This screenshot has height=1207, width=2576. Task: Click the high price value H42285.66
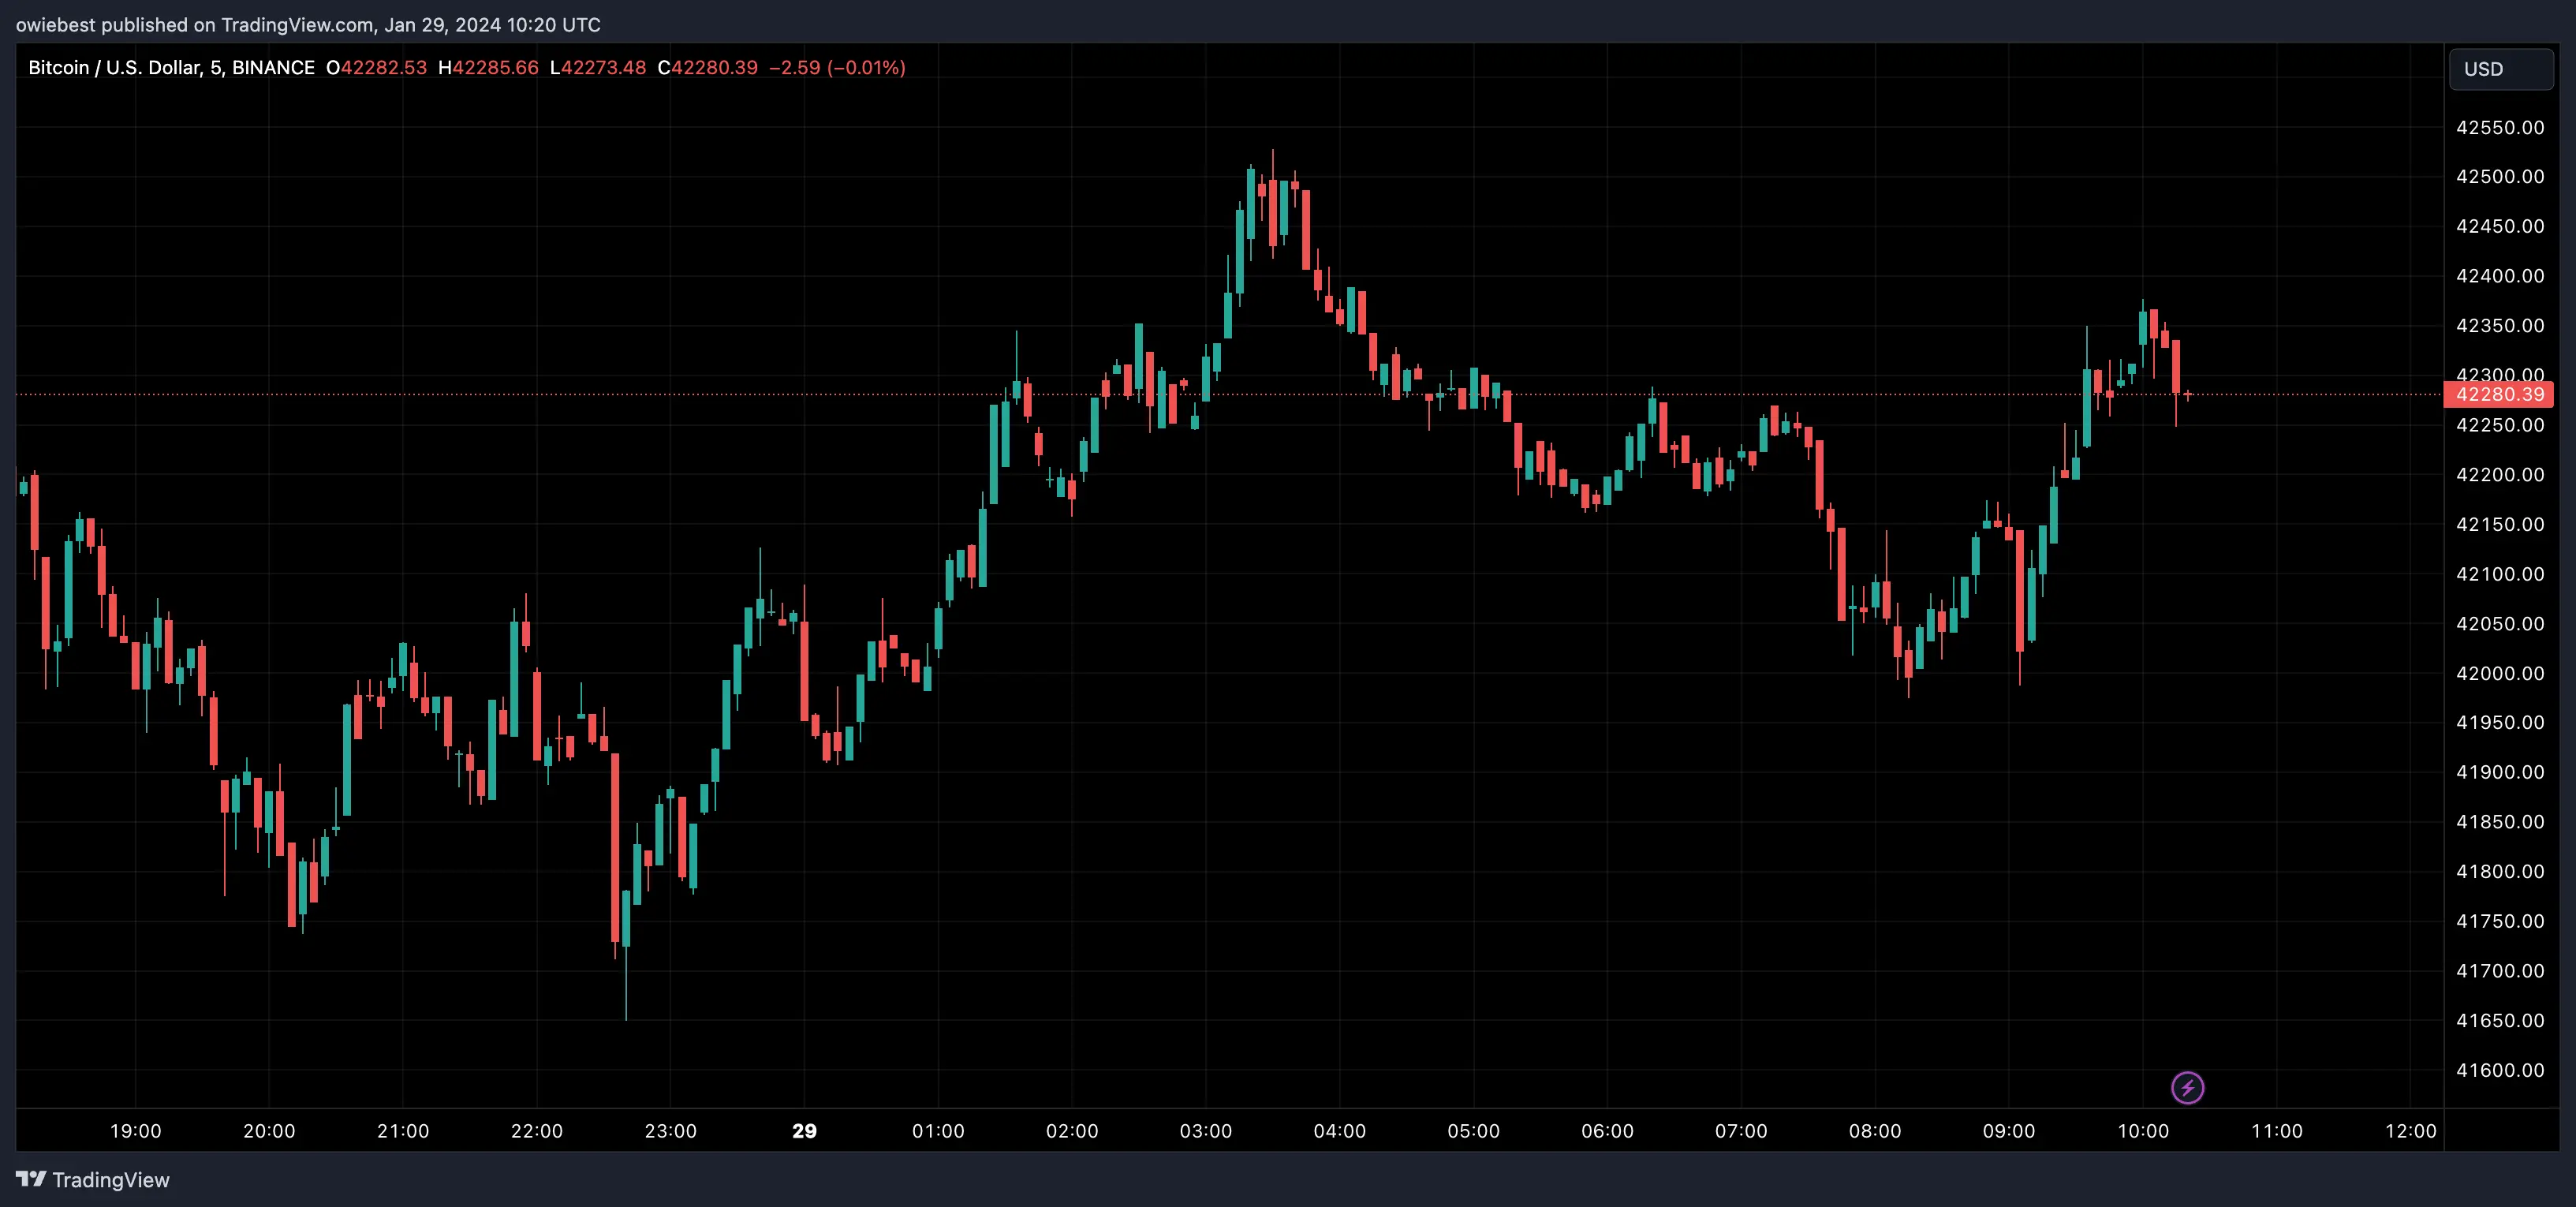click(490, 68)
